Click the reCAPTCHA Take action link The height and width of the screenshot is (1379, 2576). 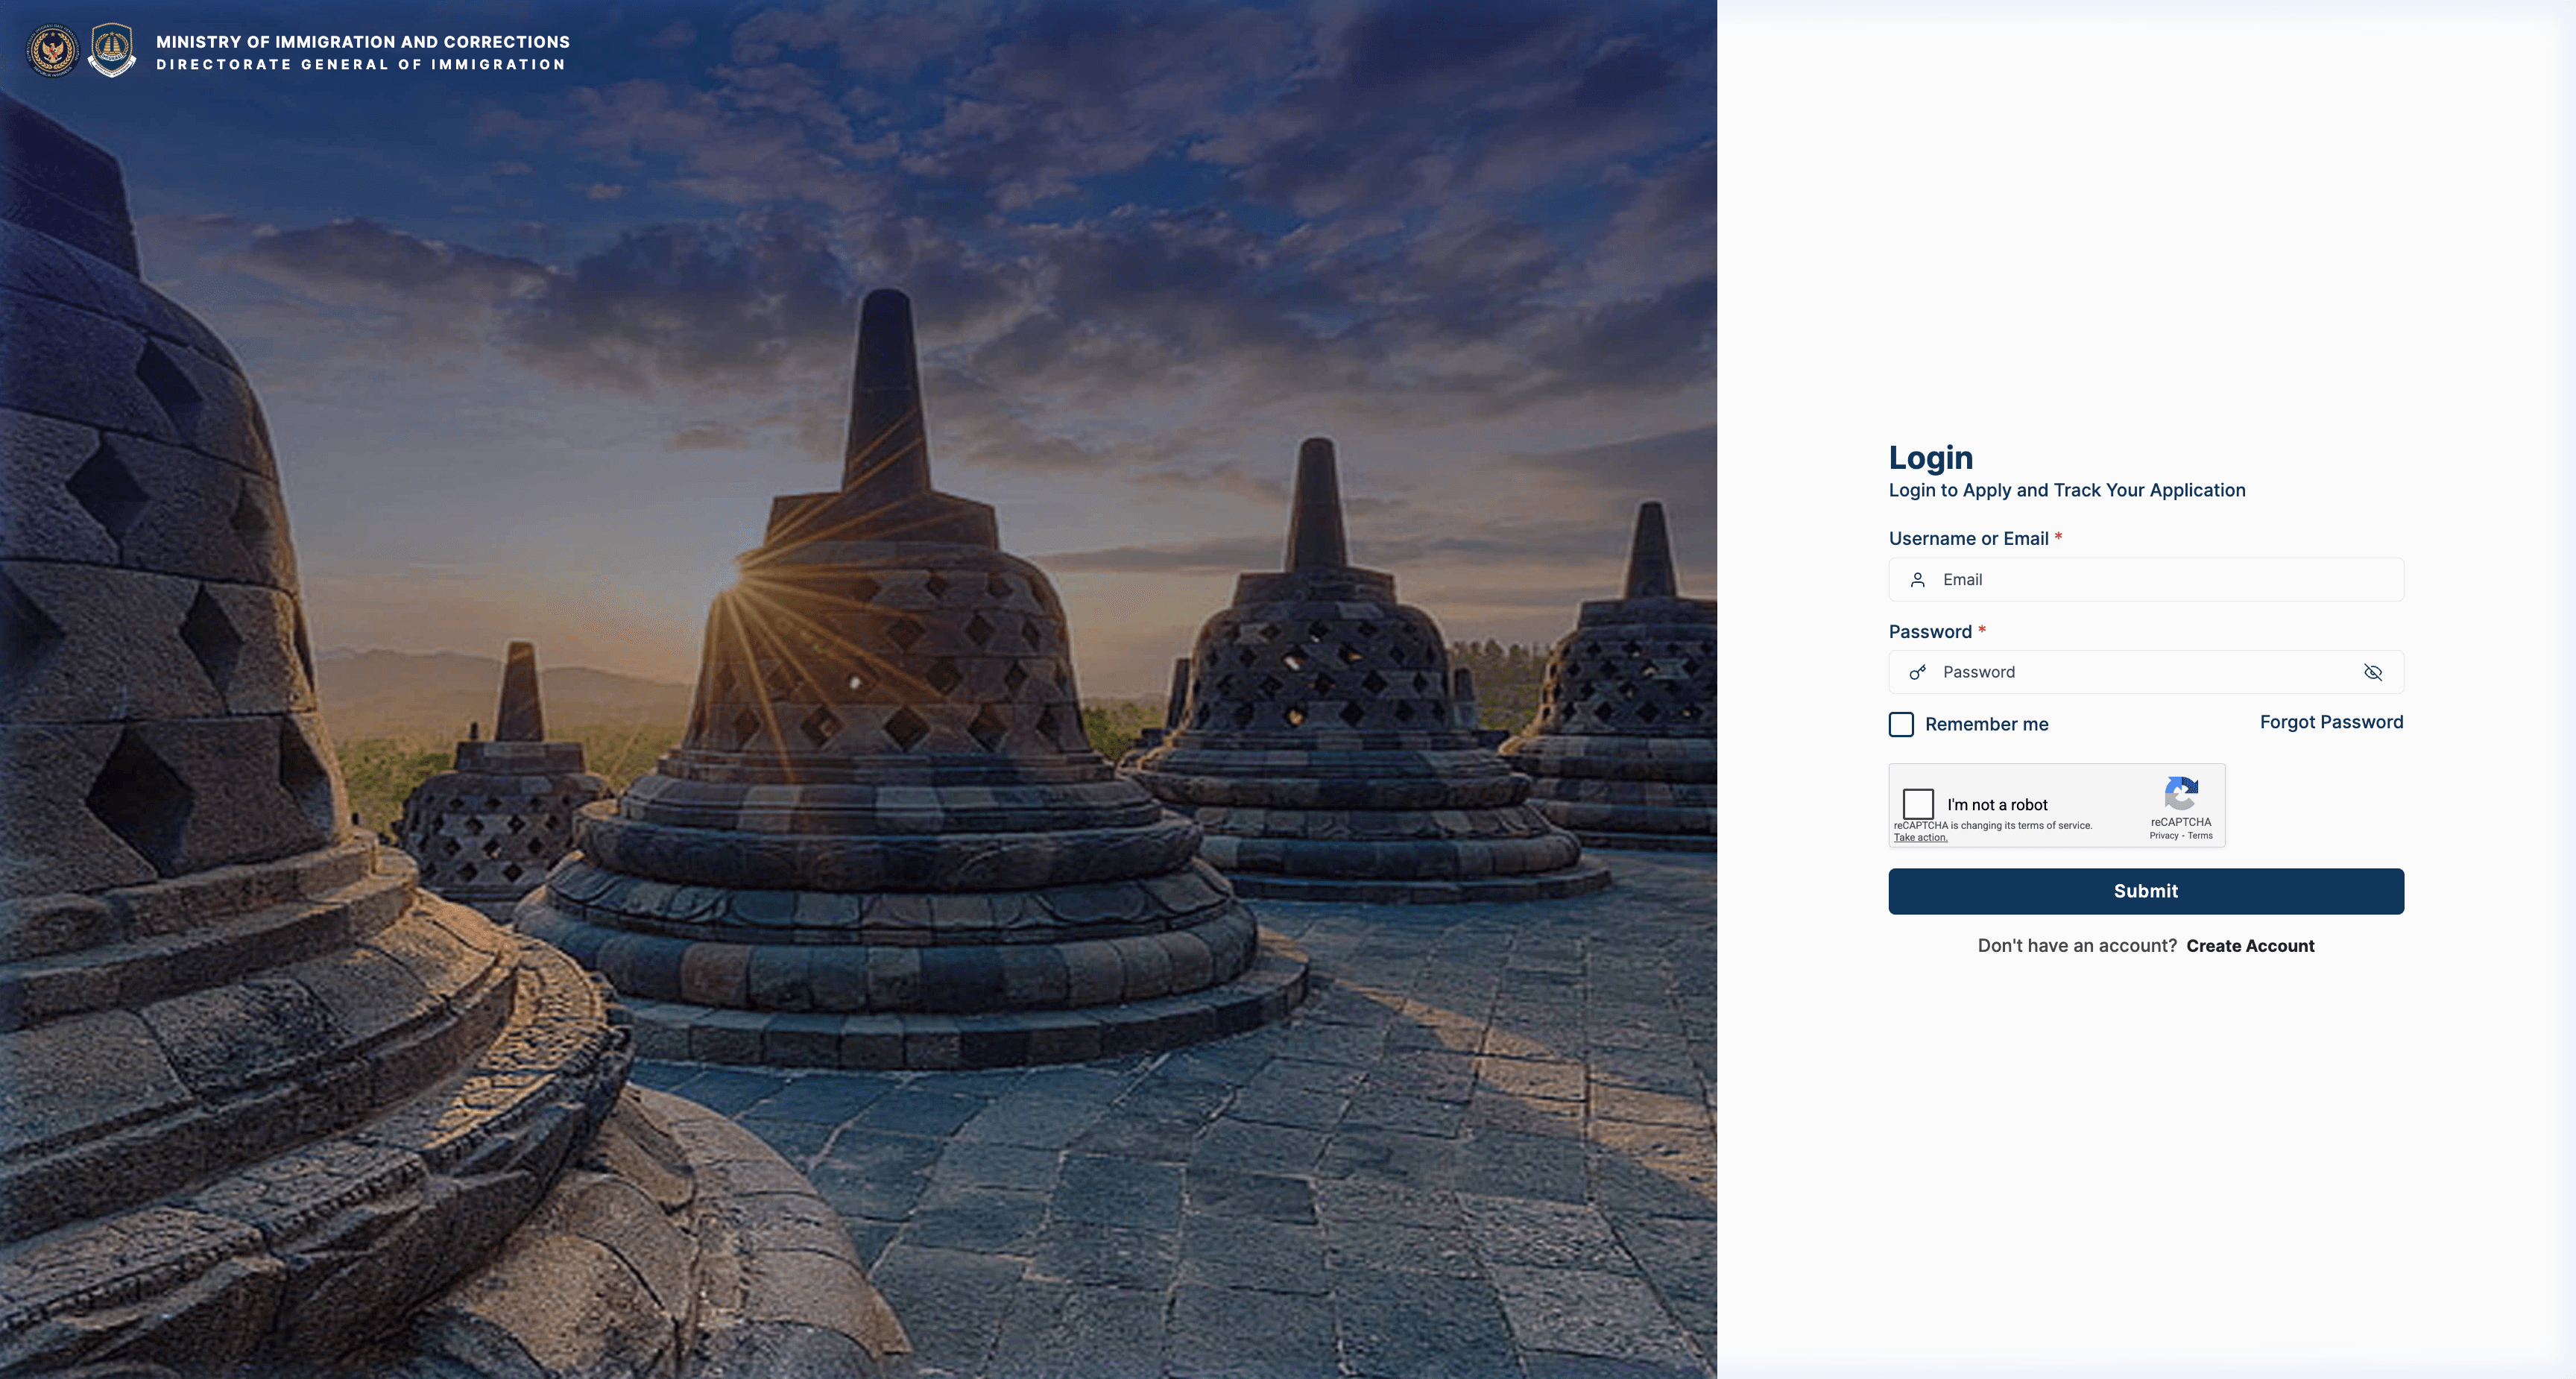pyautogui.click(x=1920, y=838)
